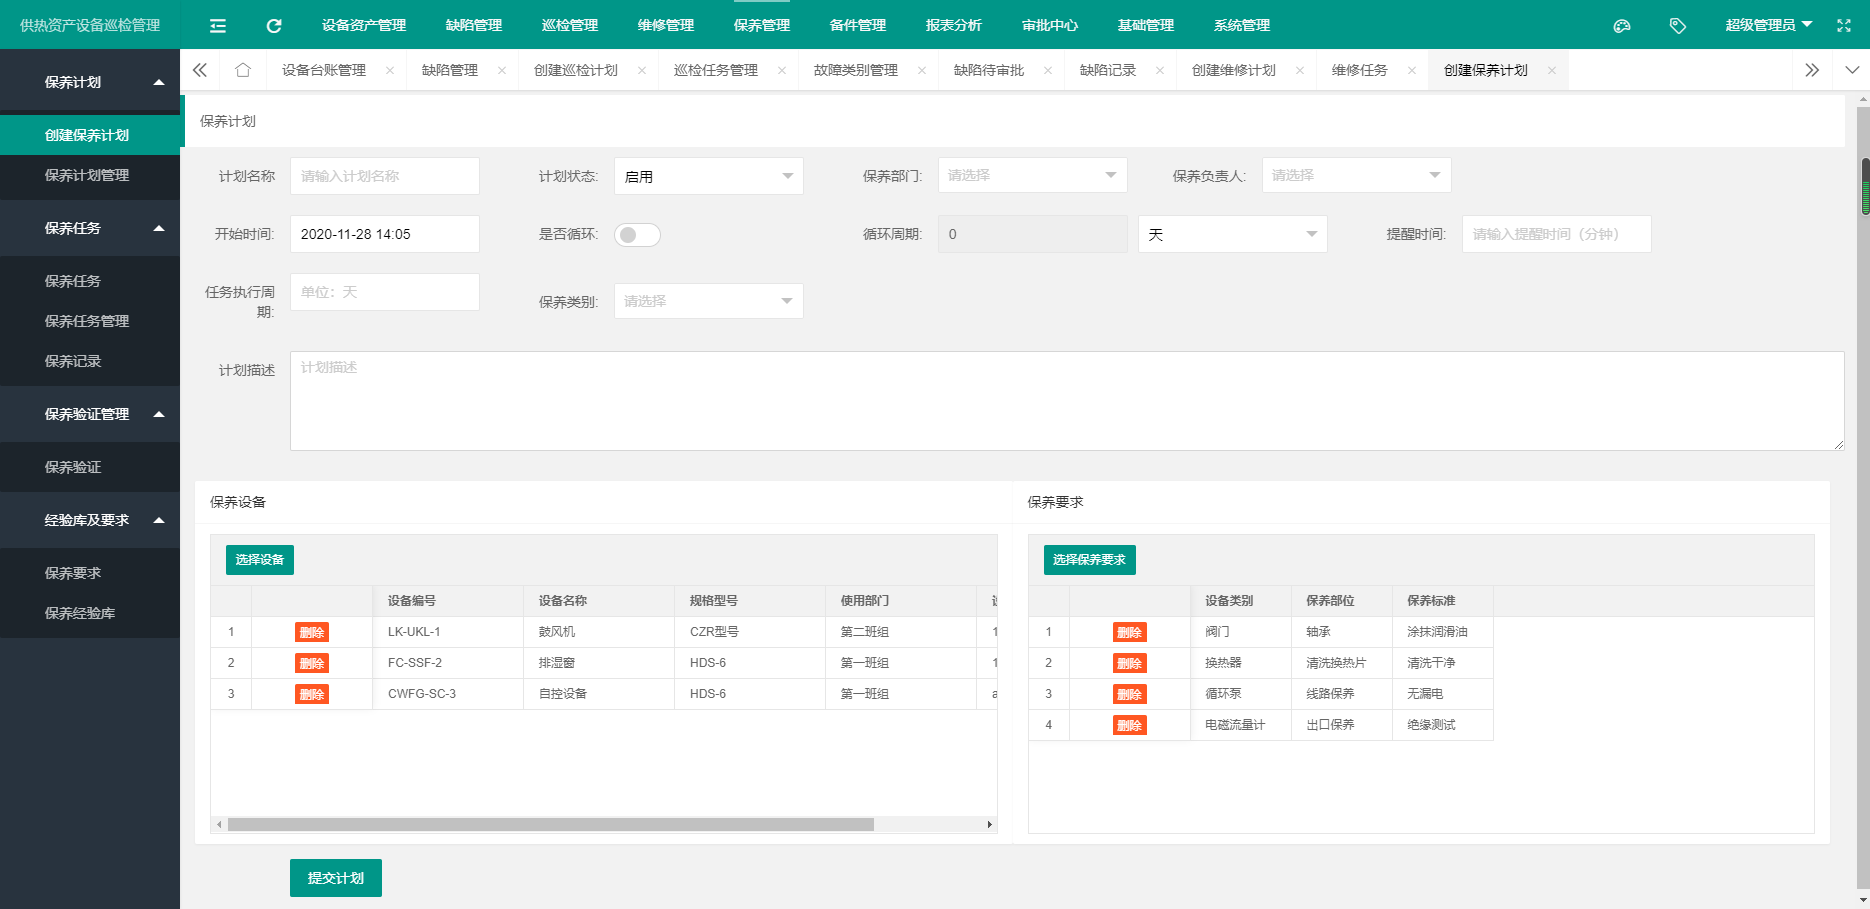The image size is (1870, 909).
Task: Collapse the 保养计划 sidebar group
Action: pyautogui.click(x=90, y=82)
